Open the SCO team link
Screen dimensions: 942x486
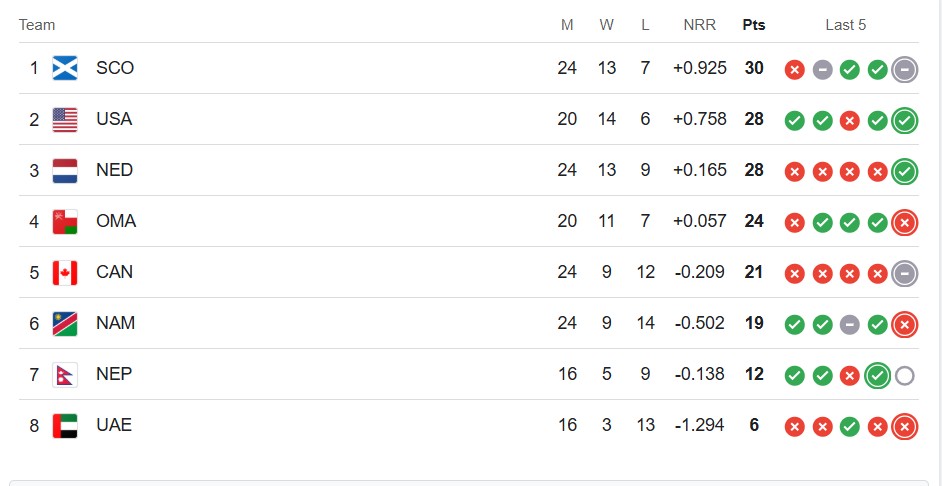[x=115, y=68]
